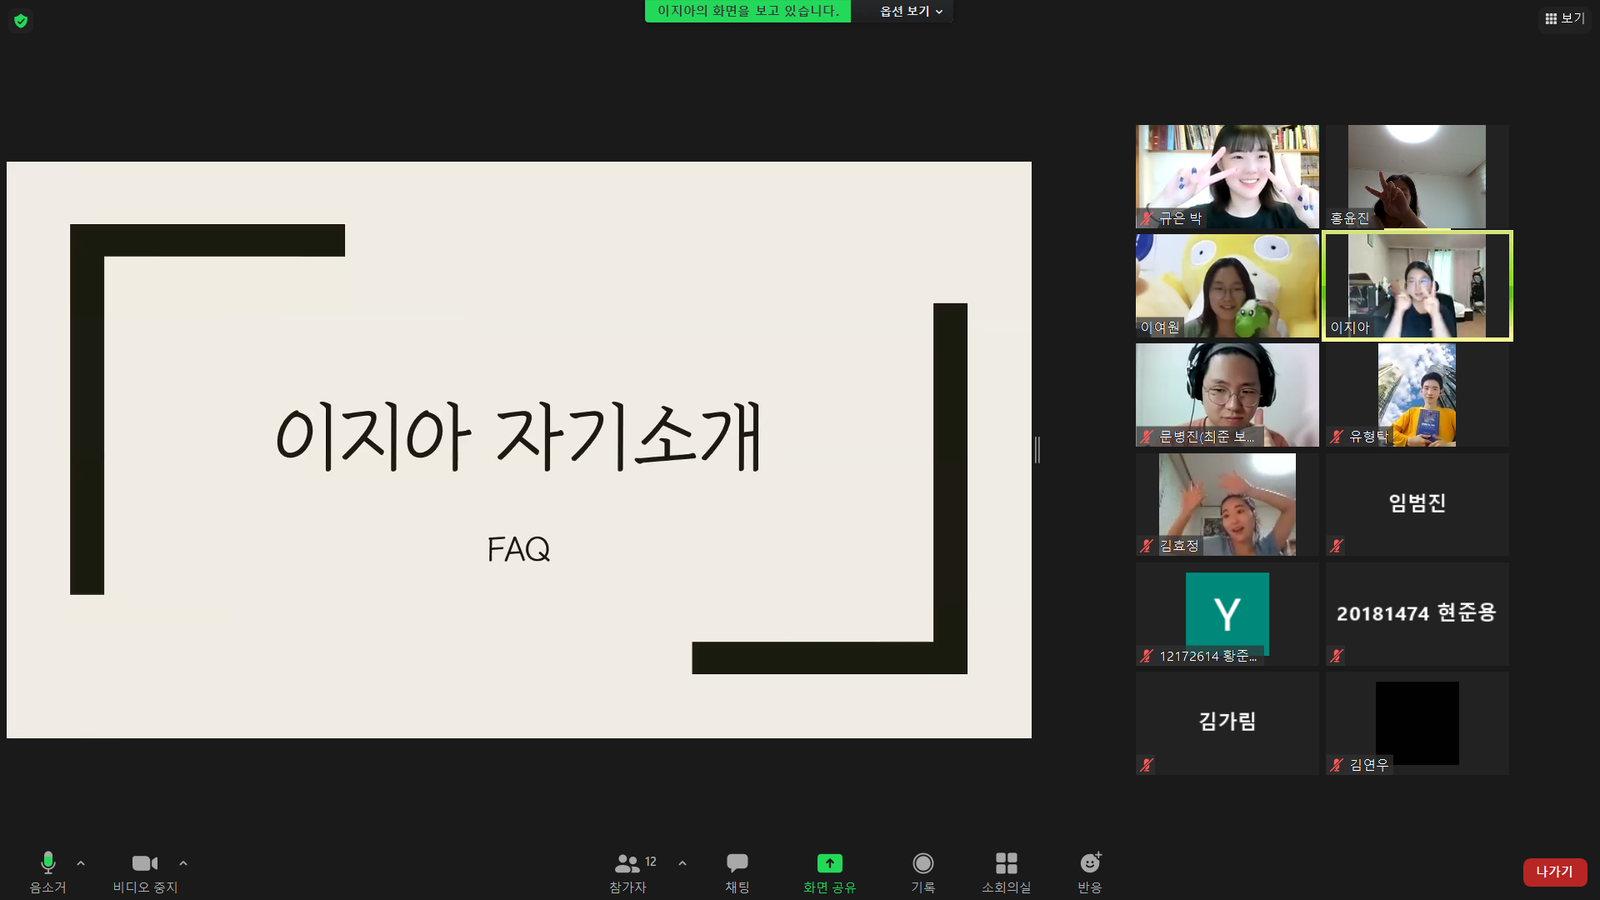Mute the microphone with 음소거
Image resolution: width=1600 pixels, height=900 pixels.
47,872
